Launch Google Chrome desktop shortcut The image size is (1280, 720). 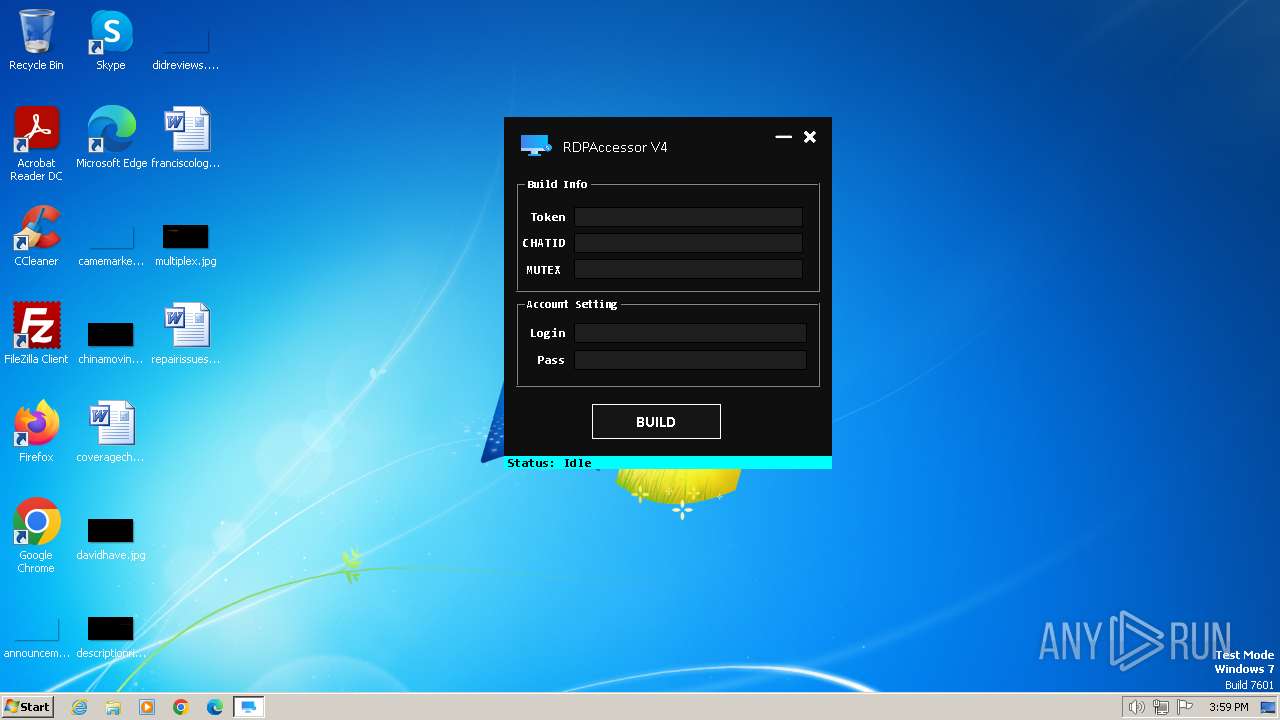coord(36,536)
